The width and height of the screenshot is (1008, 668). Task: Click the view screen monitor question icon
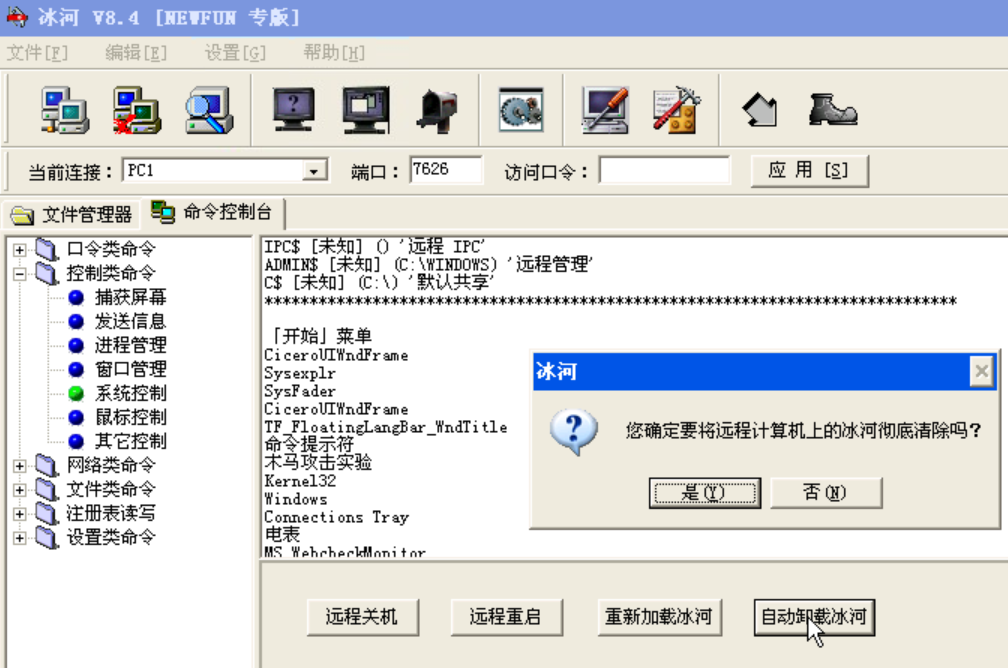point(293,110)
